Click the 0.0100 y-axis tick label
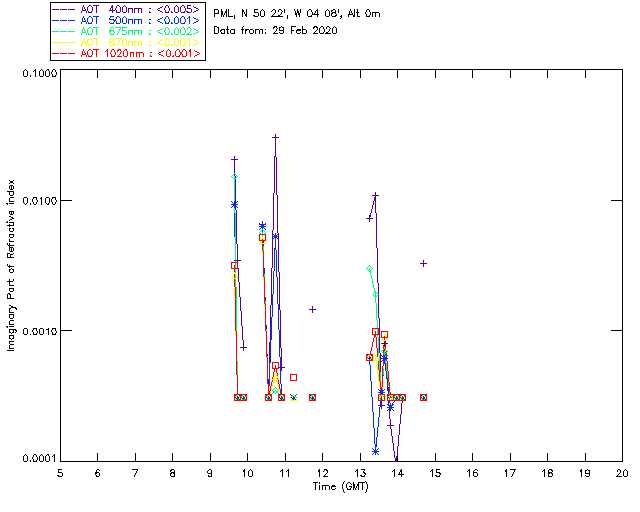The height and width of the screenshot is (512, 640). (39, 201)
